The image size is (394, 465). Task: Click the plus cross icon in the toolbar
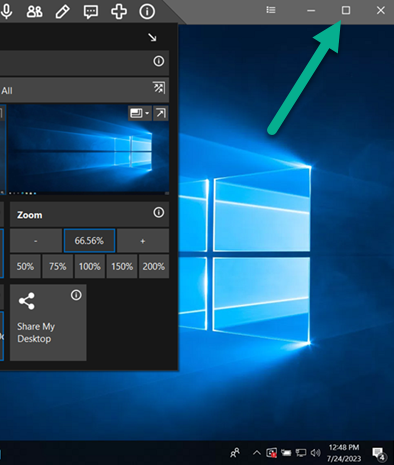[119, 11]
